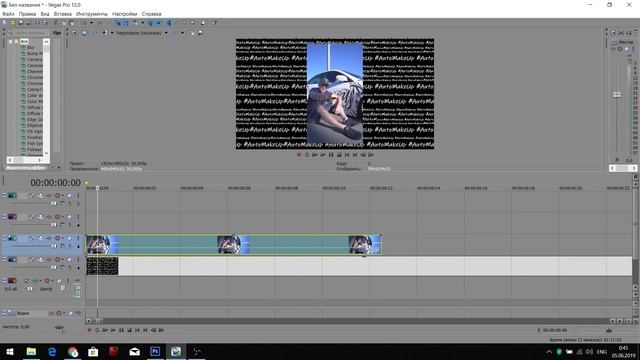This screenshot has height=360, width=640.
Task: Save preview snapshot to file
Action: click(200, 33)
